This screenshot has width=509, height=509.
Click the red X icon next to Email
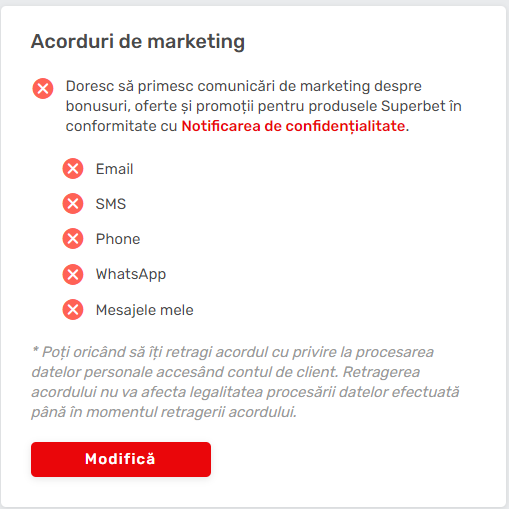coord(73,169)
